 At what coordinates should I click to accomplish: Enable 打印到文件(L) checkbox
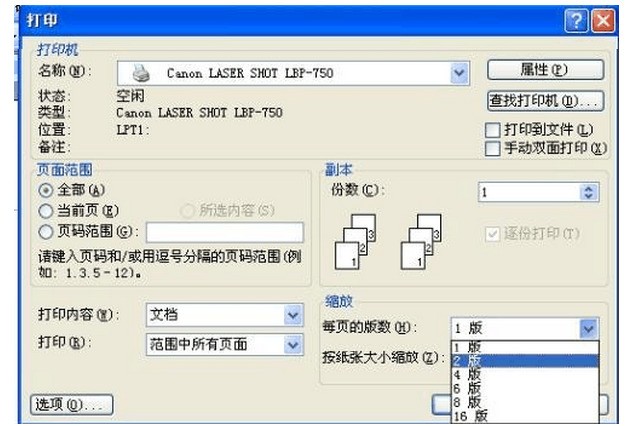pyautogui.click(x=493, y=130)
